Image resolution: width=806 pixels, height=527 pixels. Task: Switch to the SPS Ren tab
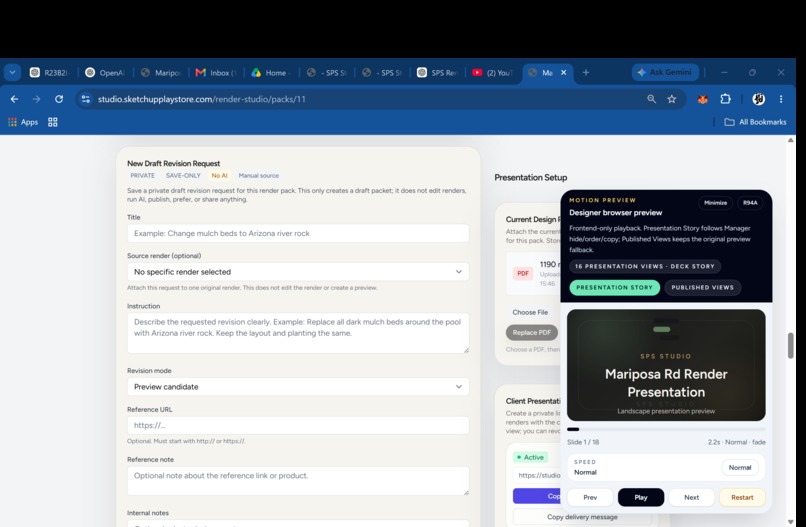tap(437, 72)
